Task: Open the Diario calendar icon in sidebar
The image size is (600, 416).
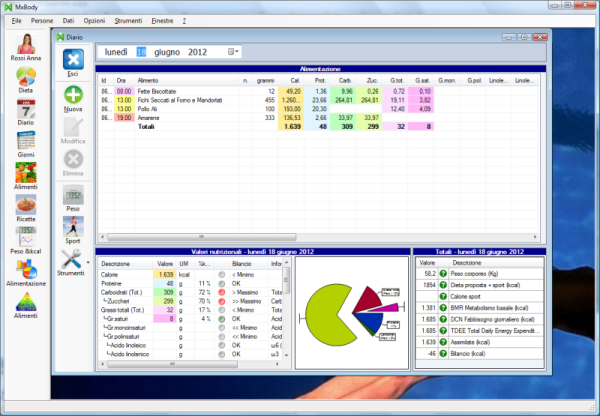Action: tap(26, 109)
